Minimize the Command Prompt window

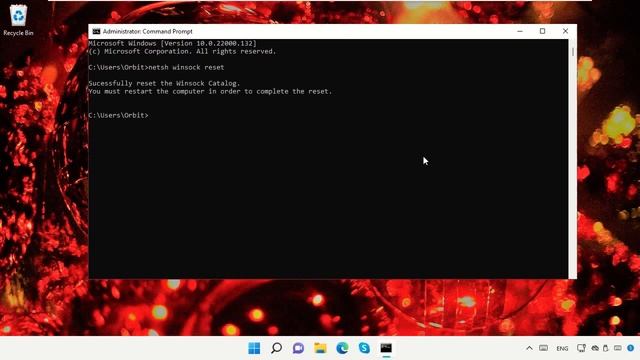click(520, 31)
